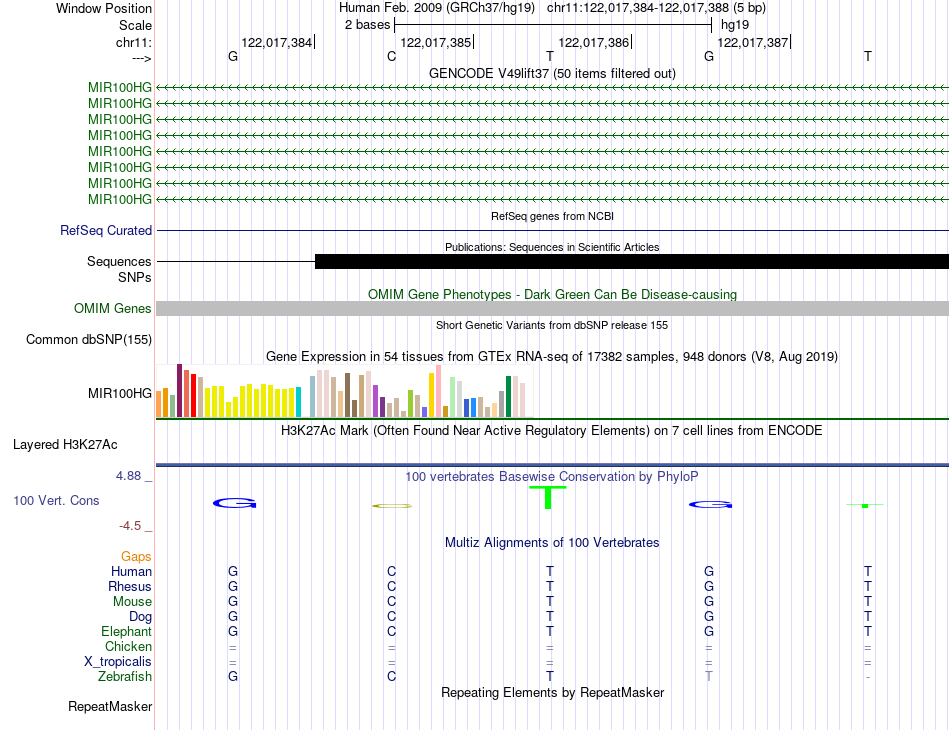This screenshot has width=950, height=730.
Task: Select the black Publications sequence bar
Action: (x=632, y=262)
